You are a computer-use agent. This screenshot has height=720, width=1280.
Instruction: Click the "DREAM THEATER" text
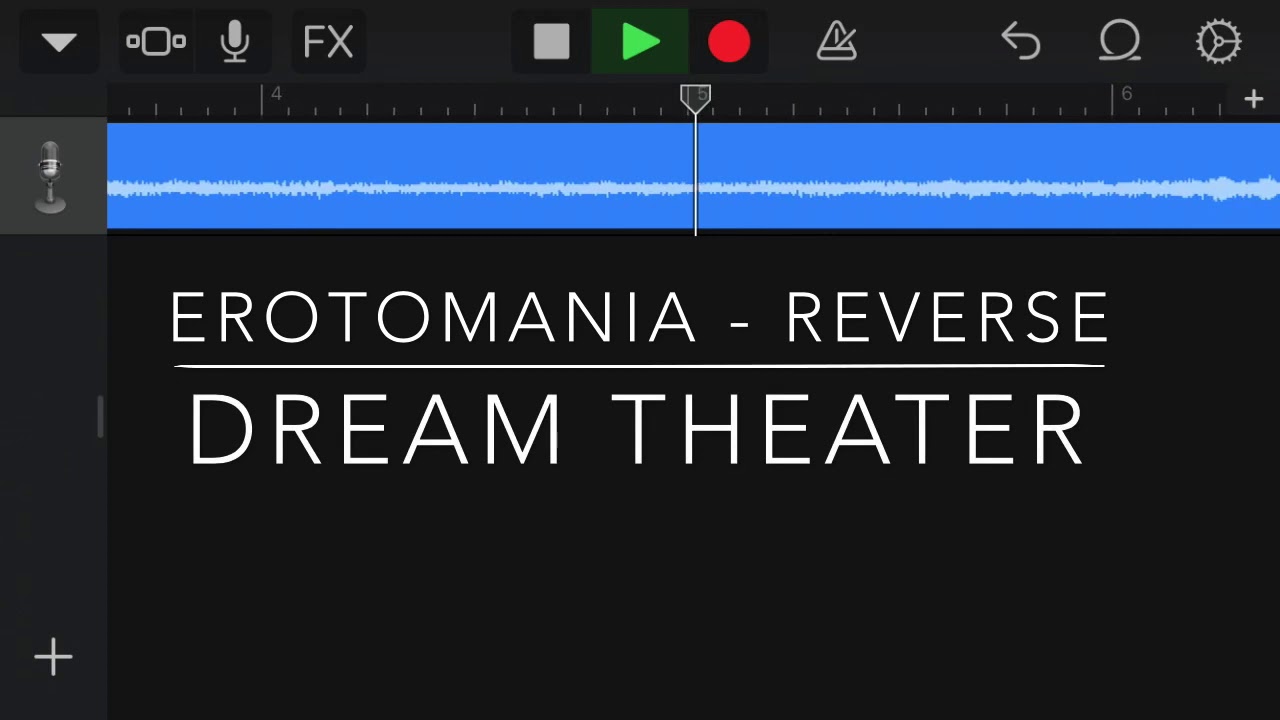(x=637, y=430)
